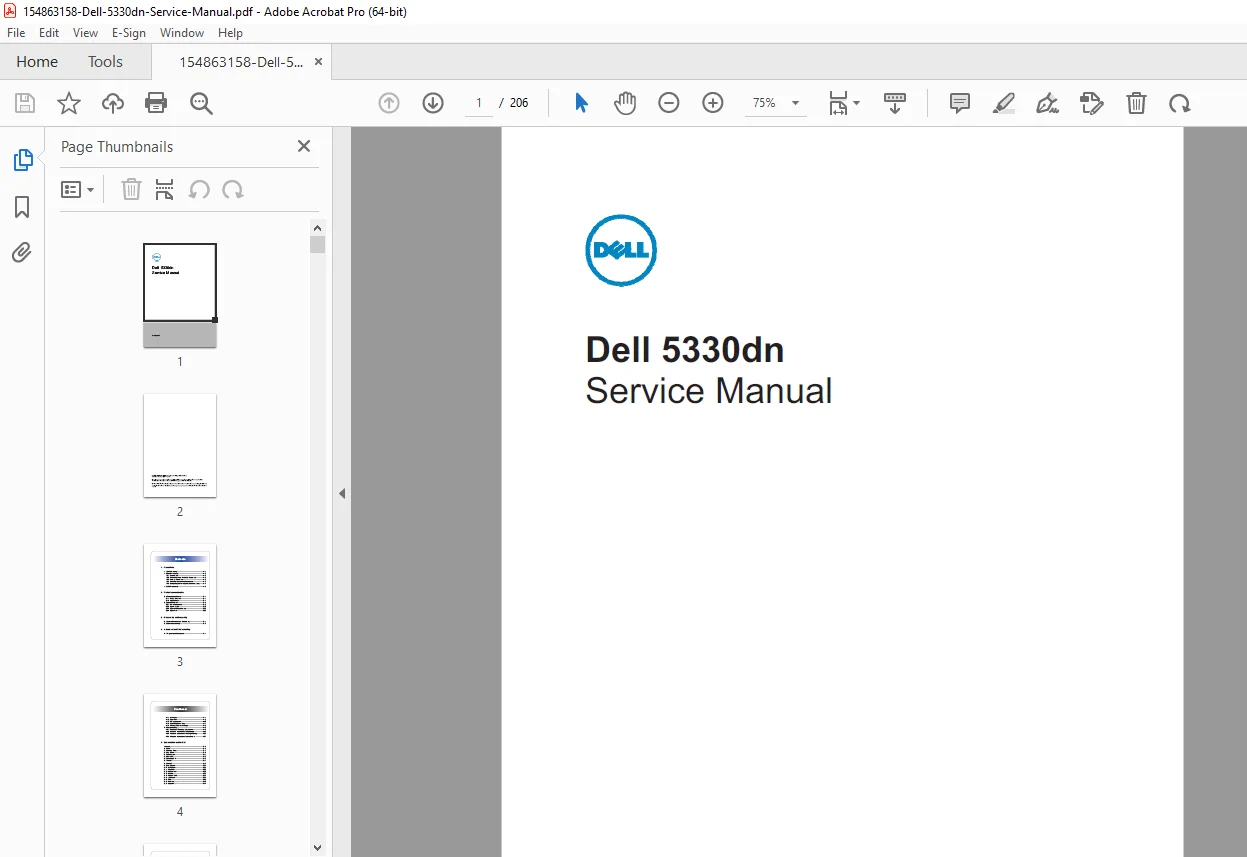Select the highlighter text tool
Viewport: 1247px width, 857px height.
click(1004, 103)
